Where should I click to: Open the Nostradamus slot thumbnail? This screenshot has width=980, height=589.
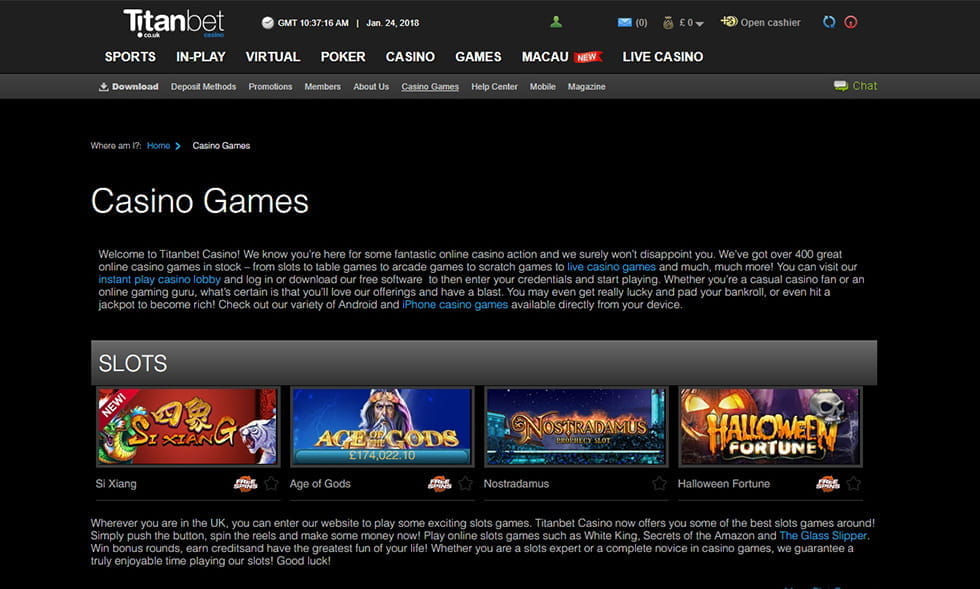[576, 426]
